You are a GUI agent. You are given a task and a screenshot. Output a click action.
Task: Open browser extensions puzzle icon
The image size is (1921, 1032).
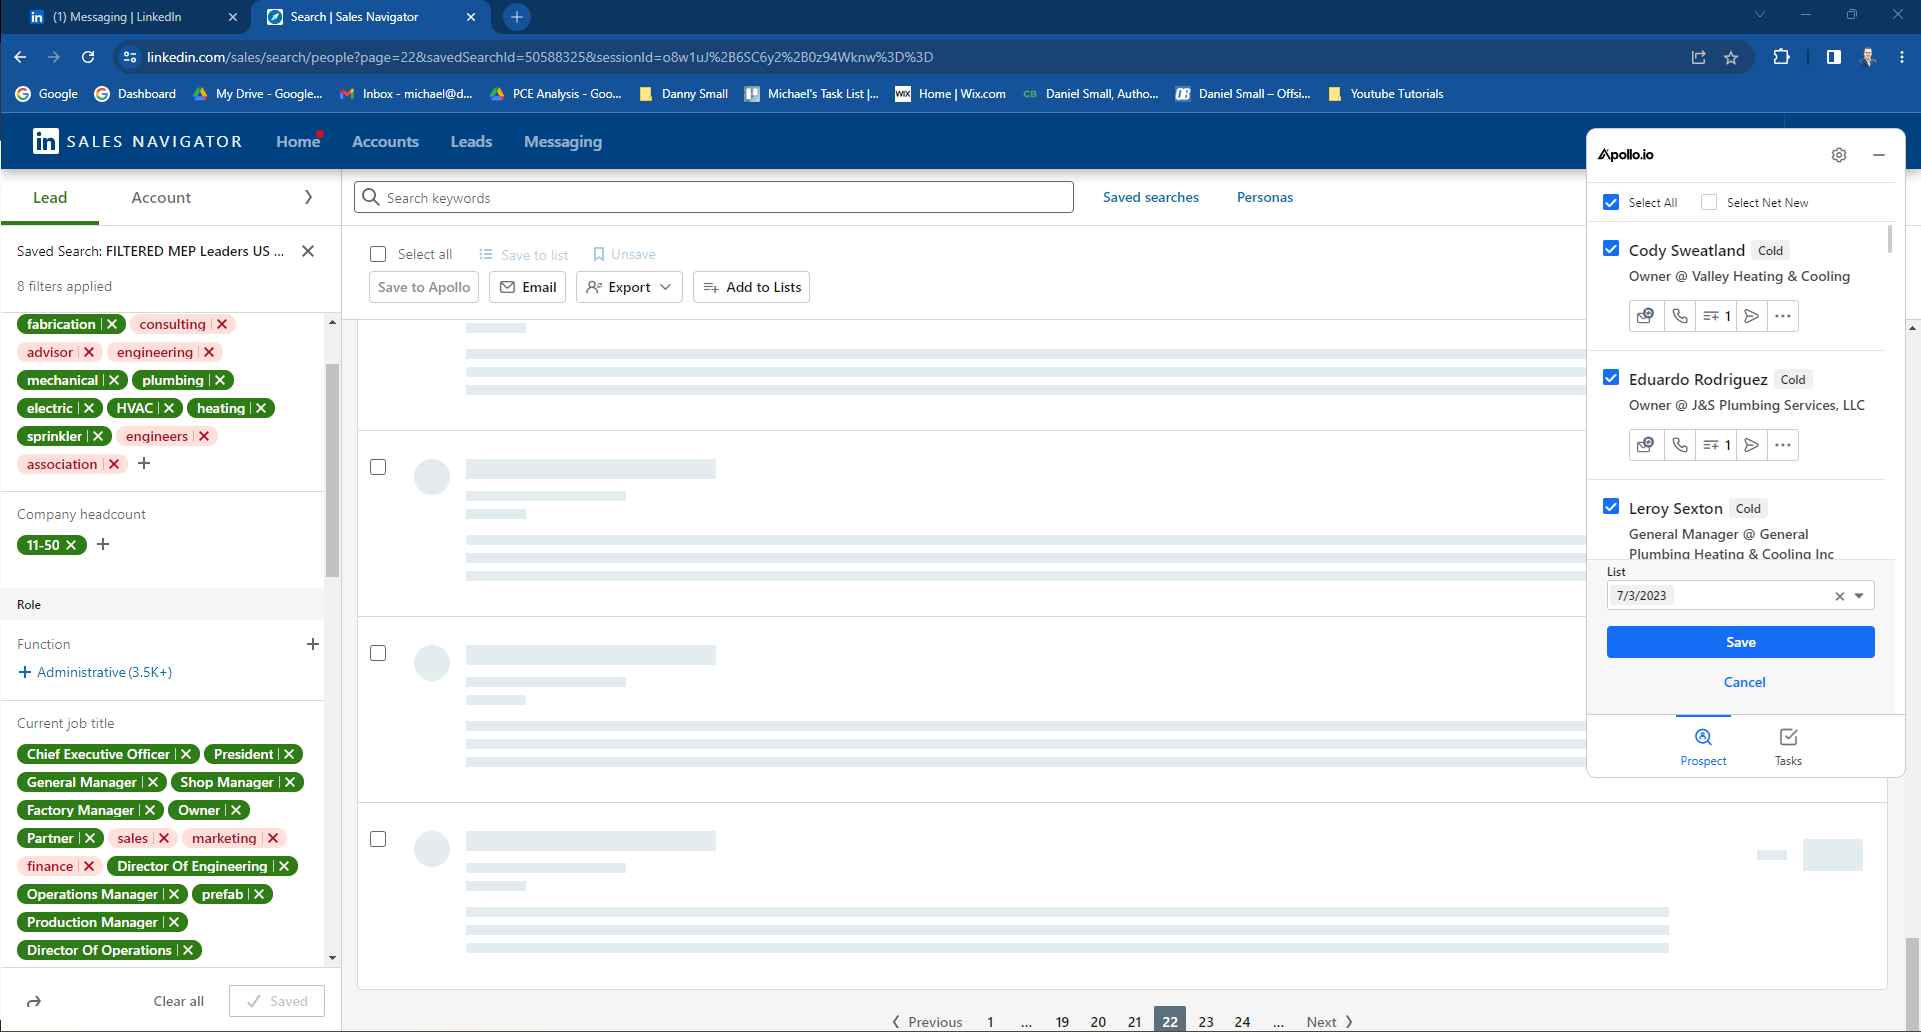(1781, 57)
